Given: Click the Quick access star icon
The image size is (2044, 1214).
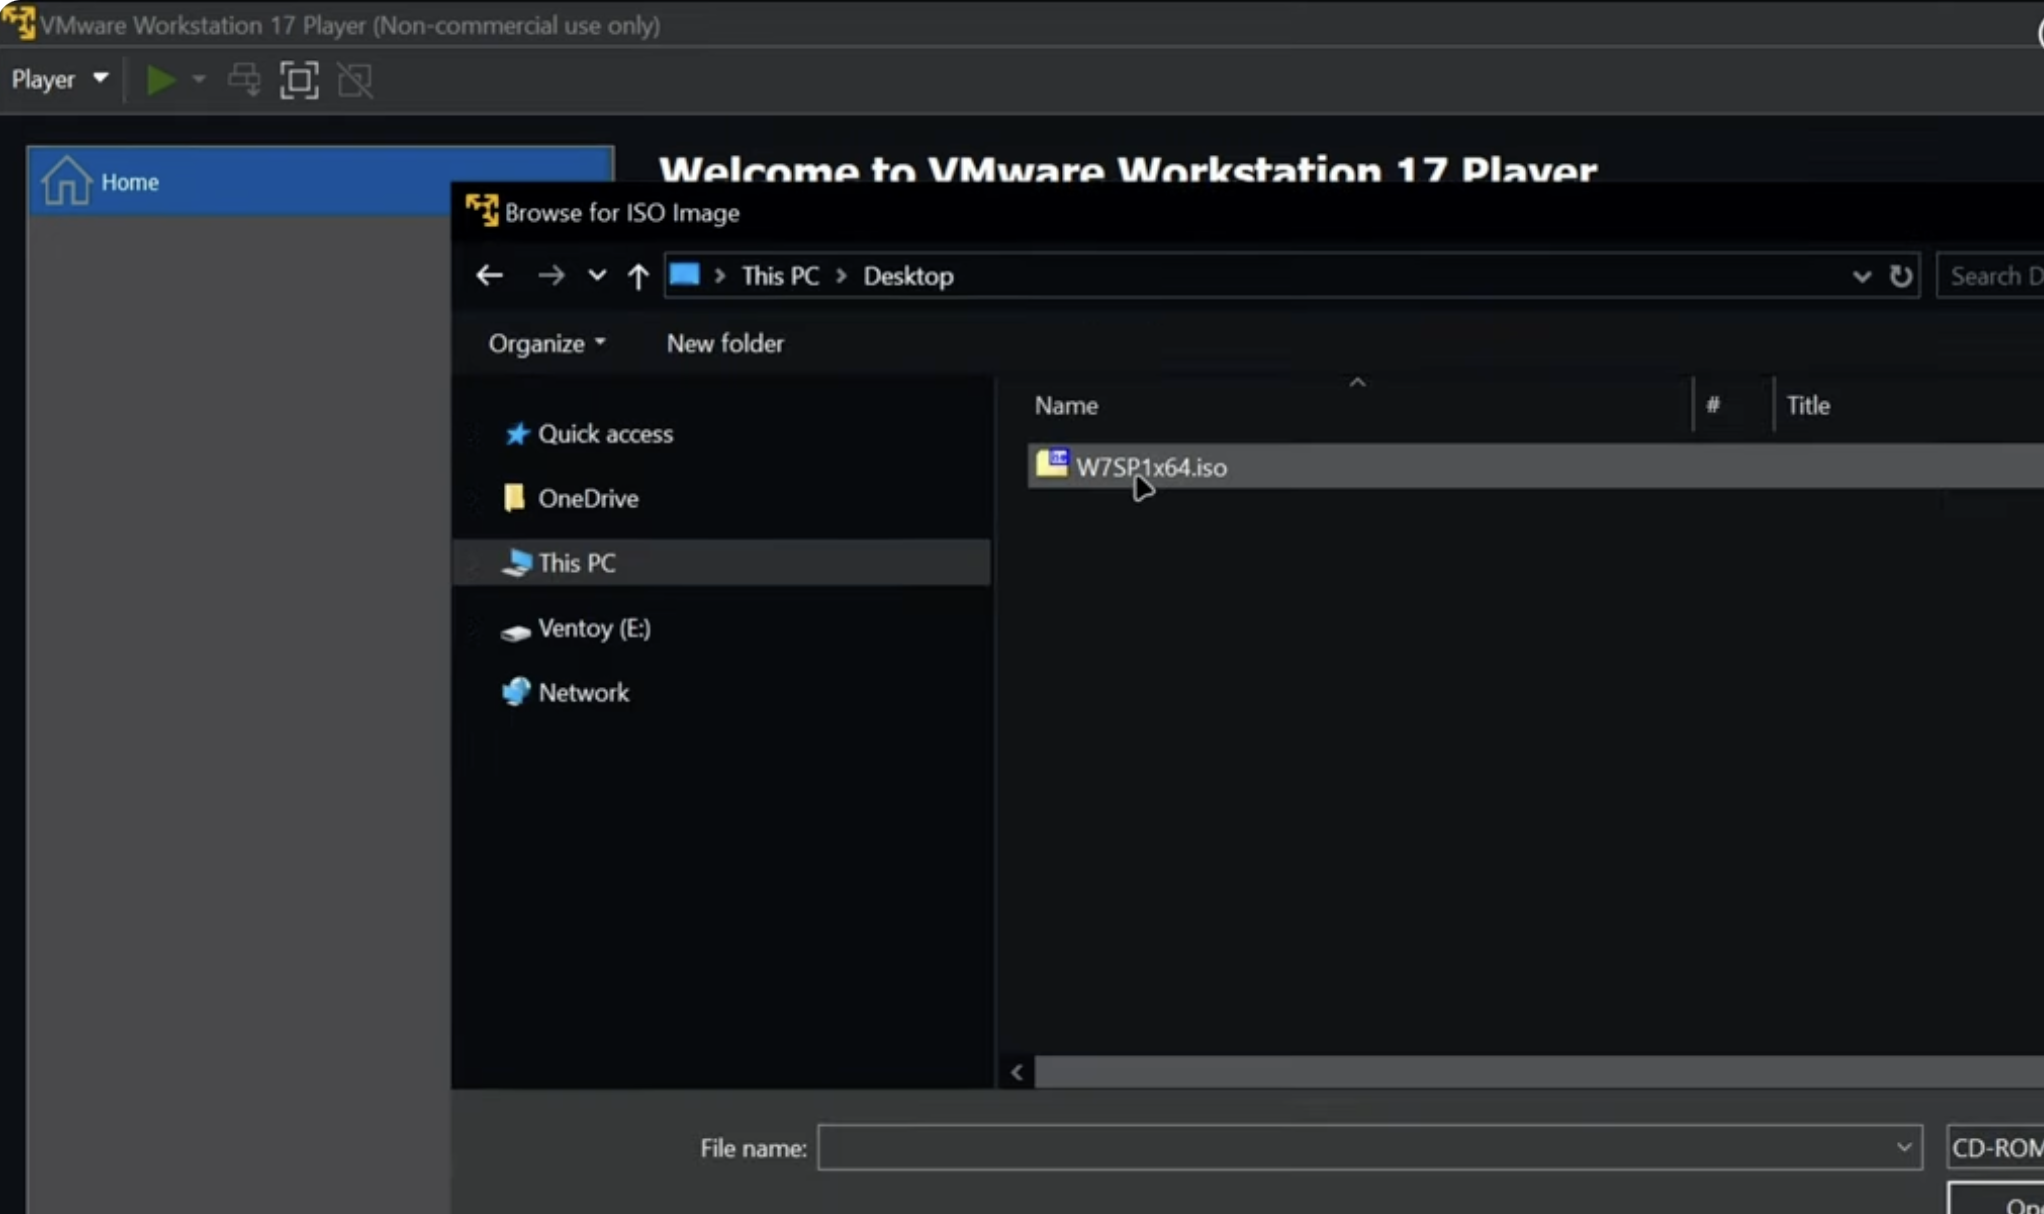Looking at the screenshot, I should pos(516,433).
